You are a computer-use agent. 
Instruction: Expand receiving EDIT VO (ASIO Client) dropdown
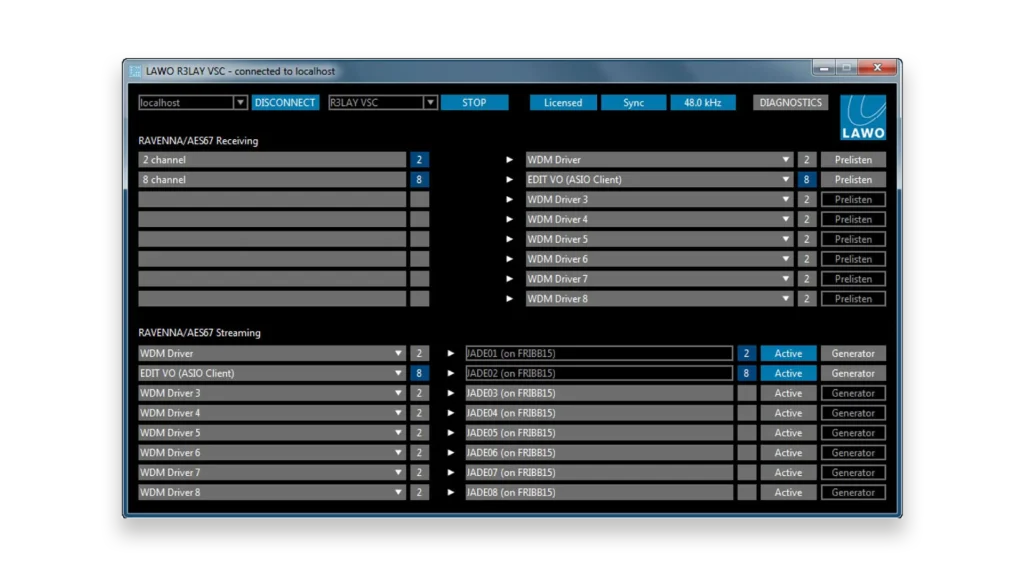(786, 180)
